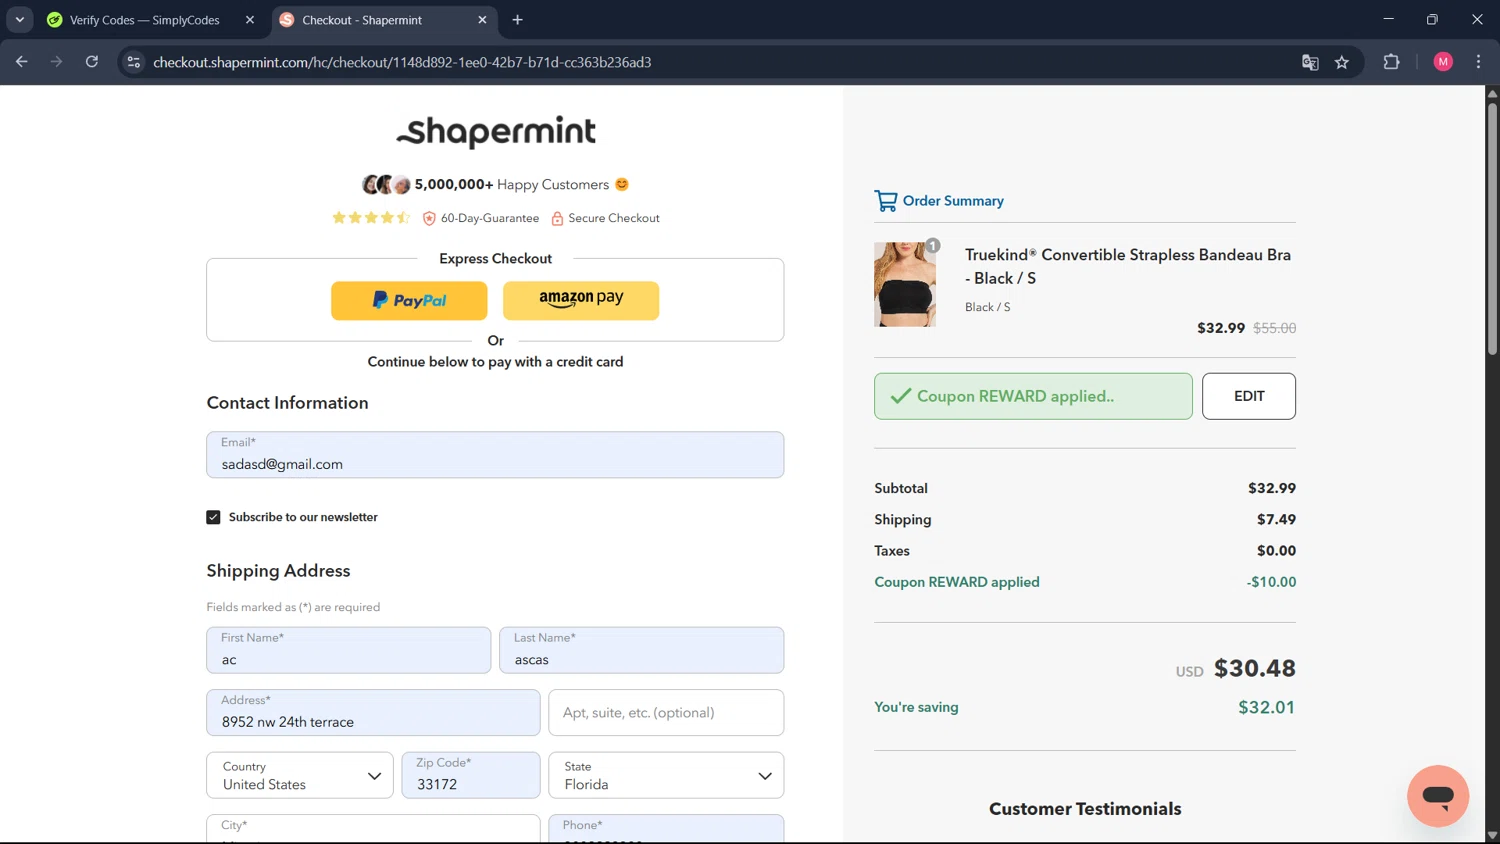The height and width of the screenshot is (844, 1500).
Task: Open the Chrome three-dot menu
Action: click(1478, 62)
